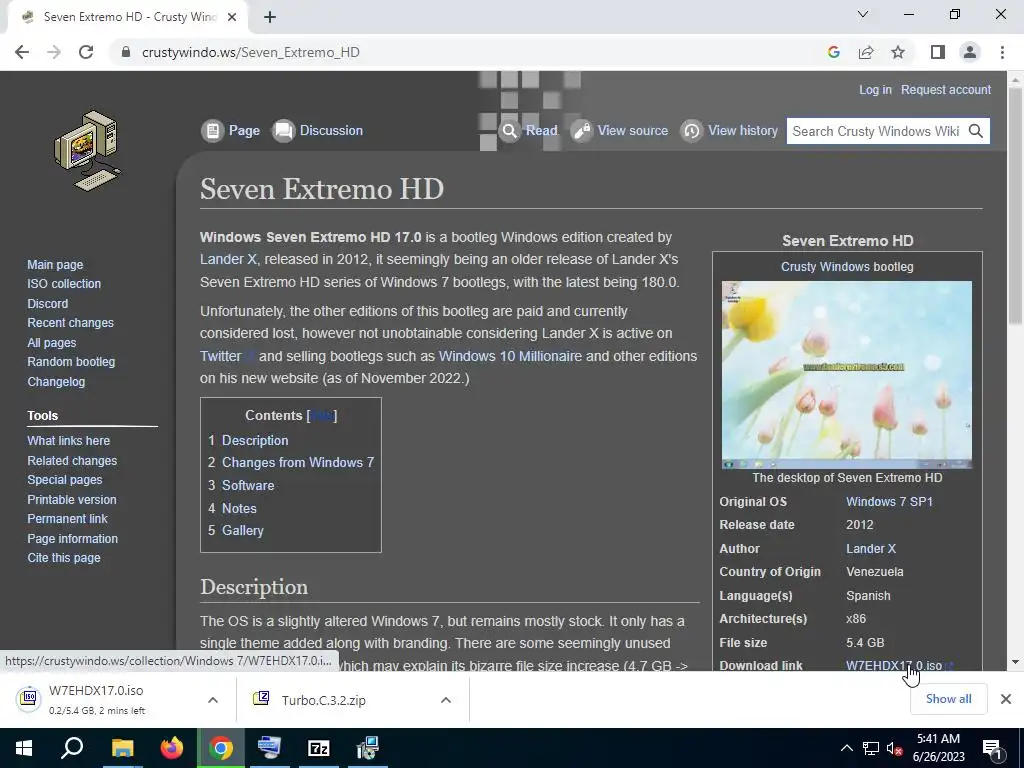1024x768 pixels.
Task: Switch to the Discussion tab
Action: [317, 131]
